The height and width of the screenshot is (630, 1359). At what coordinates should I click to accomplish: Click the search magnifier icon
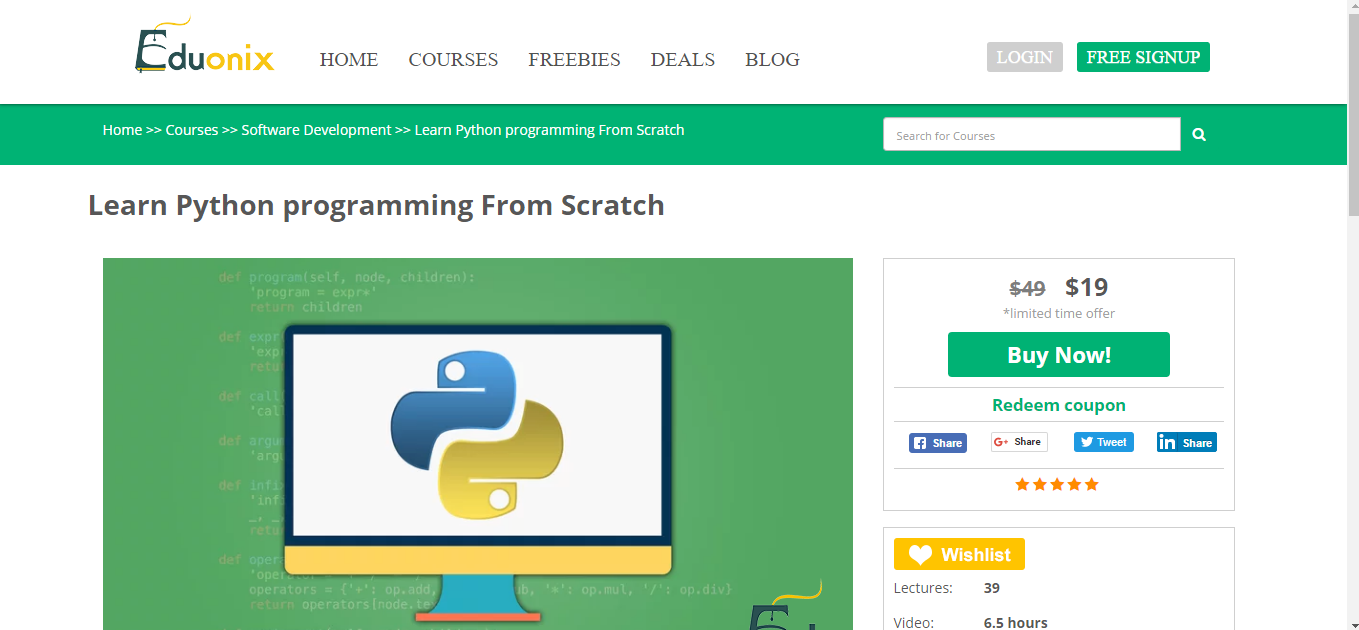pos(1198,133)
